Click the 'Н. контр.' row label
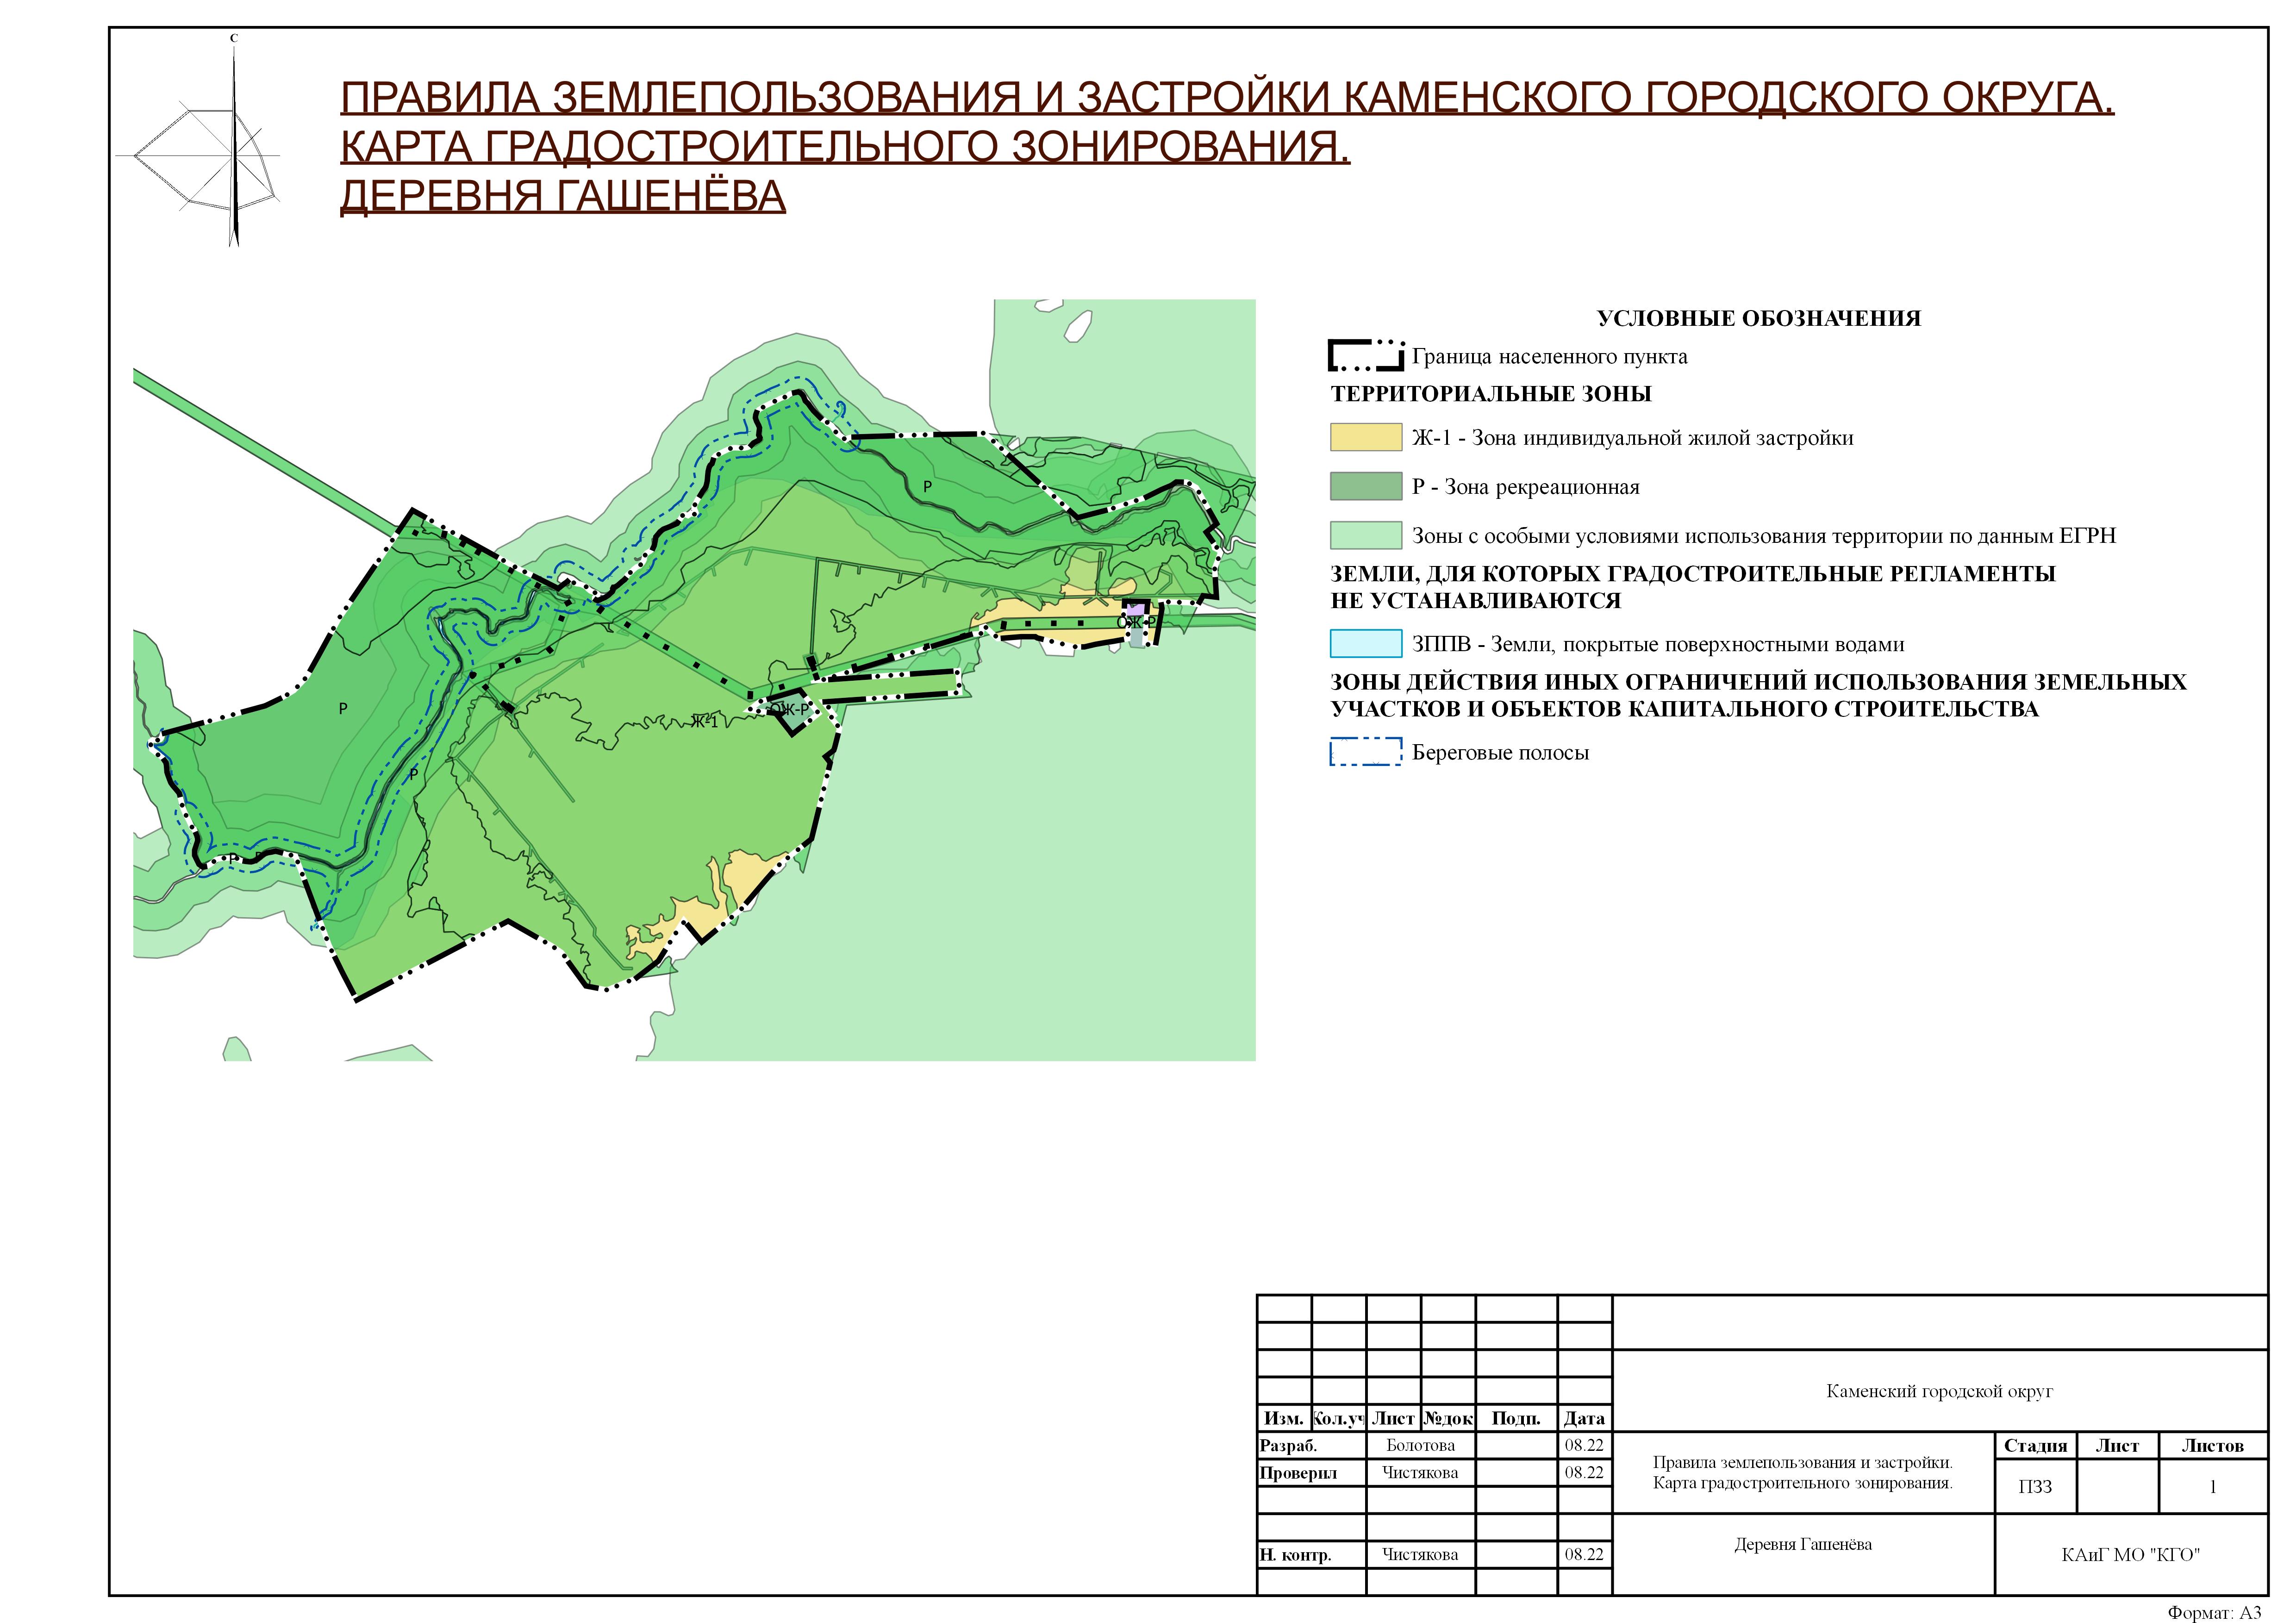Image resolution: width=2296 pixels, height=1623 pixels. (1295, 1556)
